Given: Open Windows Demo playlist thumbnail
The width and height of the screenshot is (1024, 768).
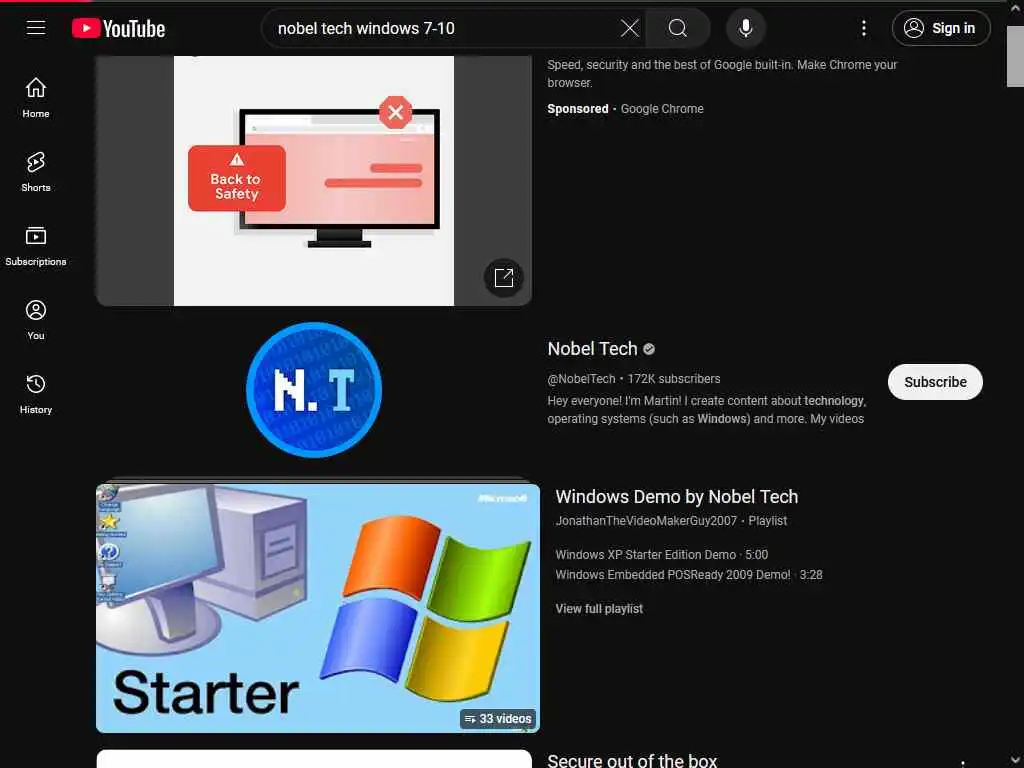Looking at the screenshot, I should pos(317,608).
